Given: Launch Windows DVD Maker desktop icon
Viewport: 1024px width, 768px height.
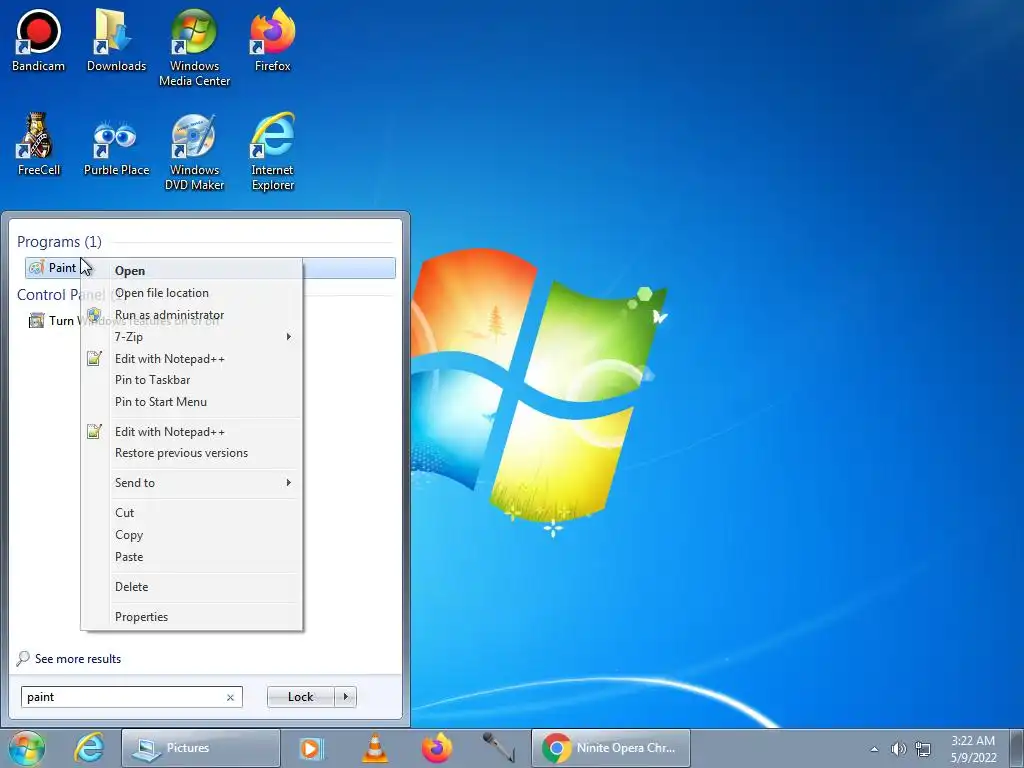Looking at the screenshot, I should pyautogui.click(x=195, y=152).
